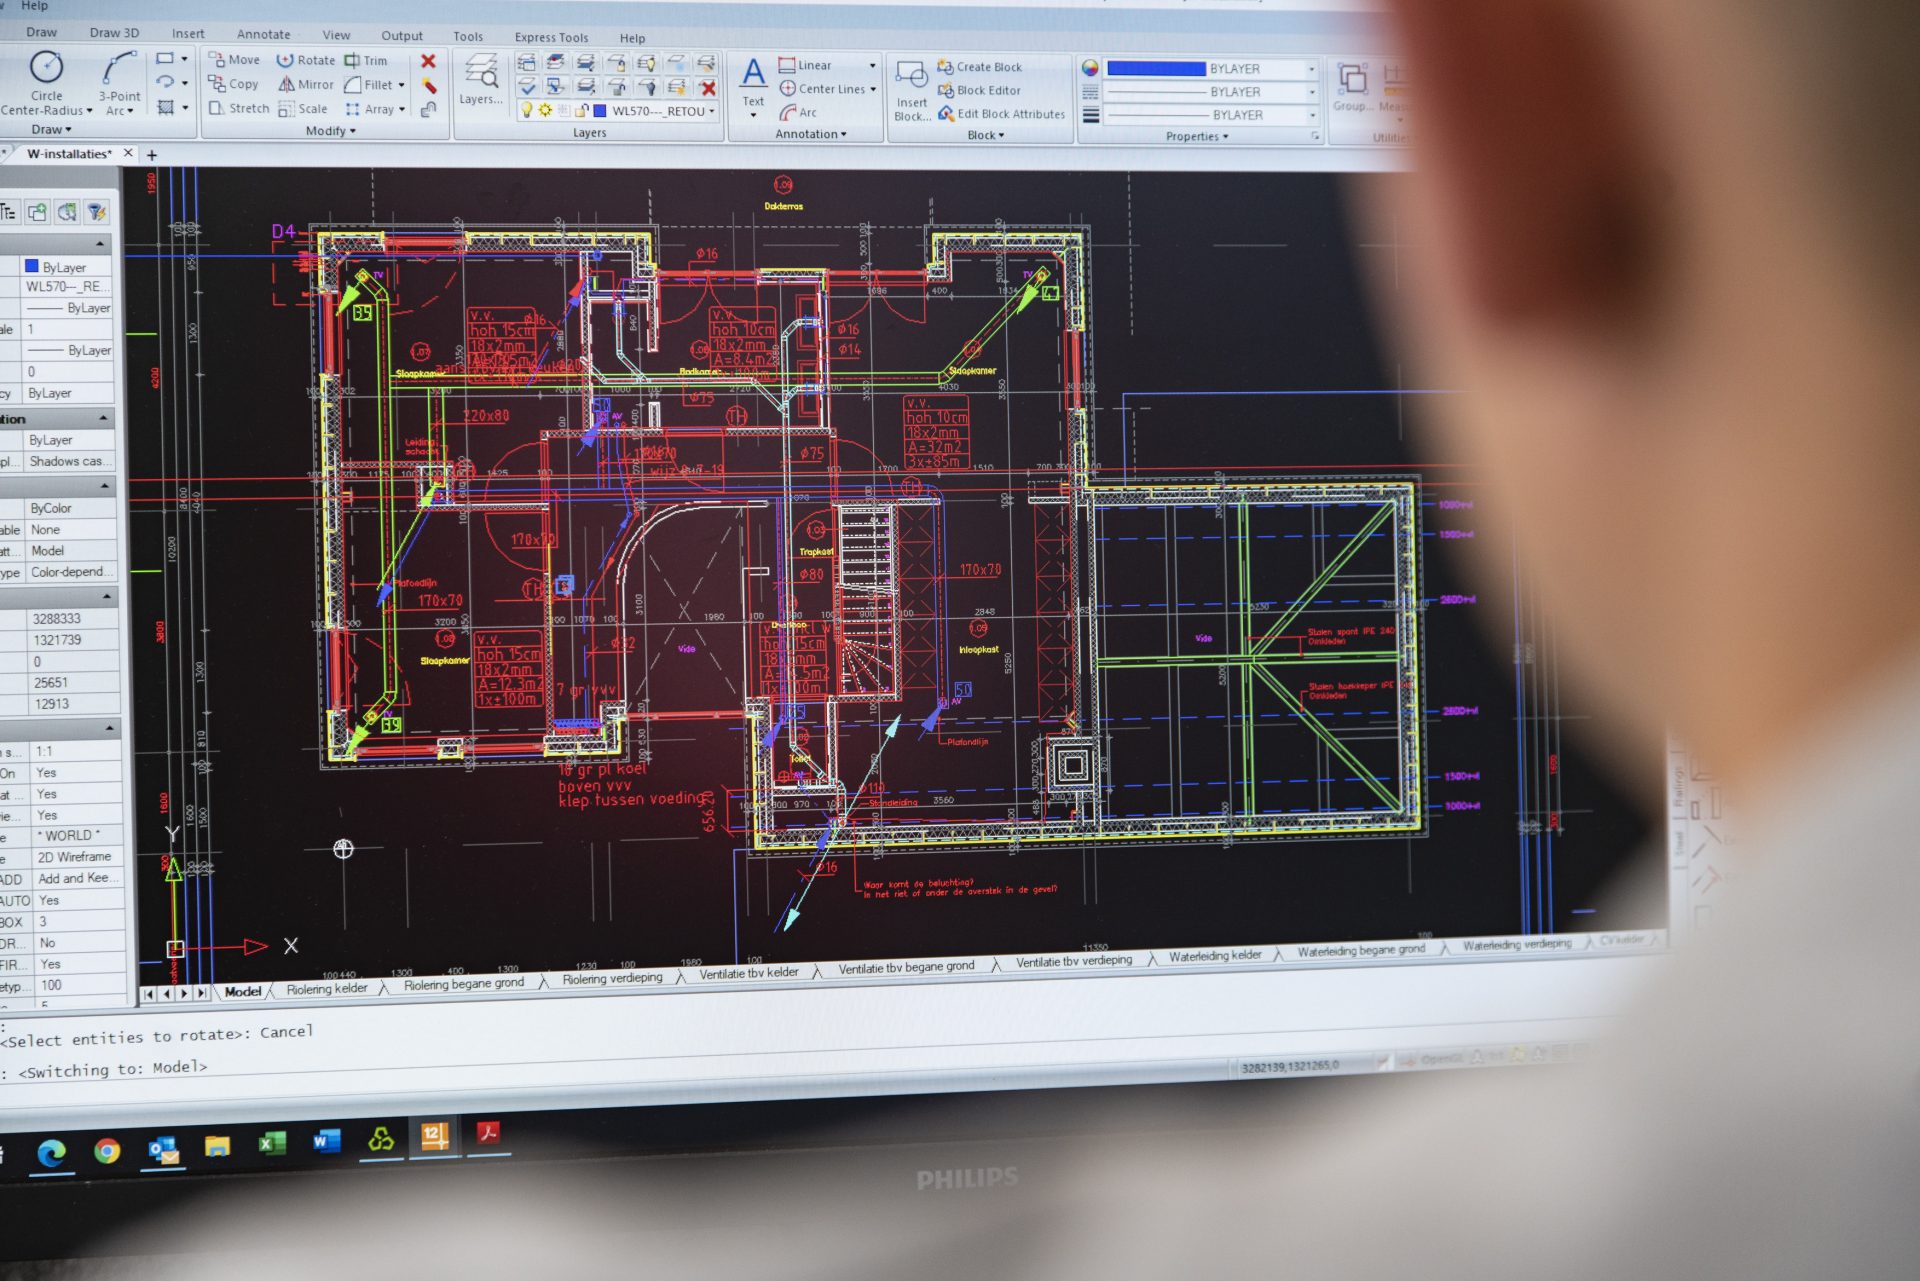Open Microsoft Edge from the taskbar
Image resolution: width=1920 pixels, height=1281 pixels.
point(51,1153)
